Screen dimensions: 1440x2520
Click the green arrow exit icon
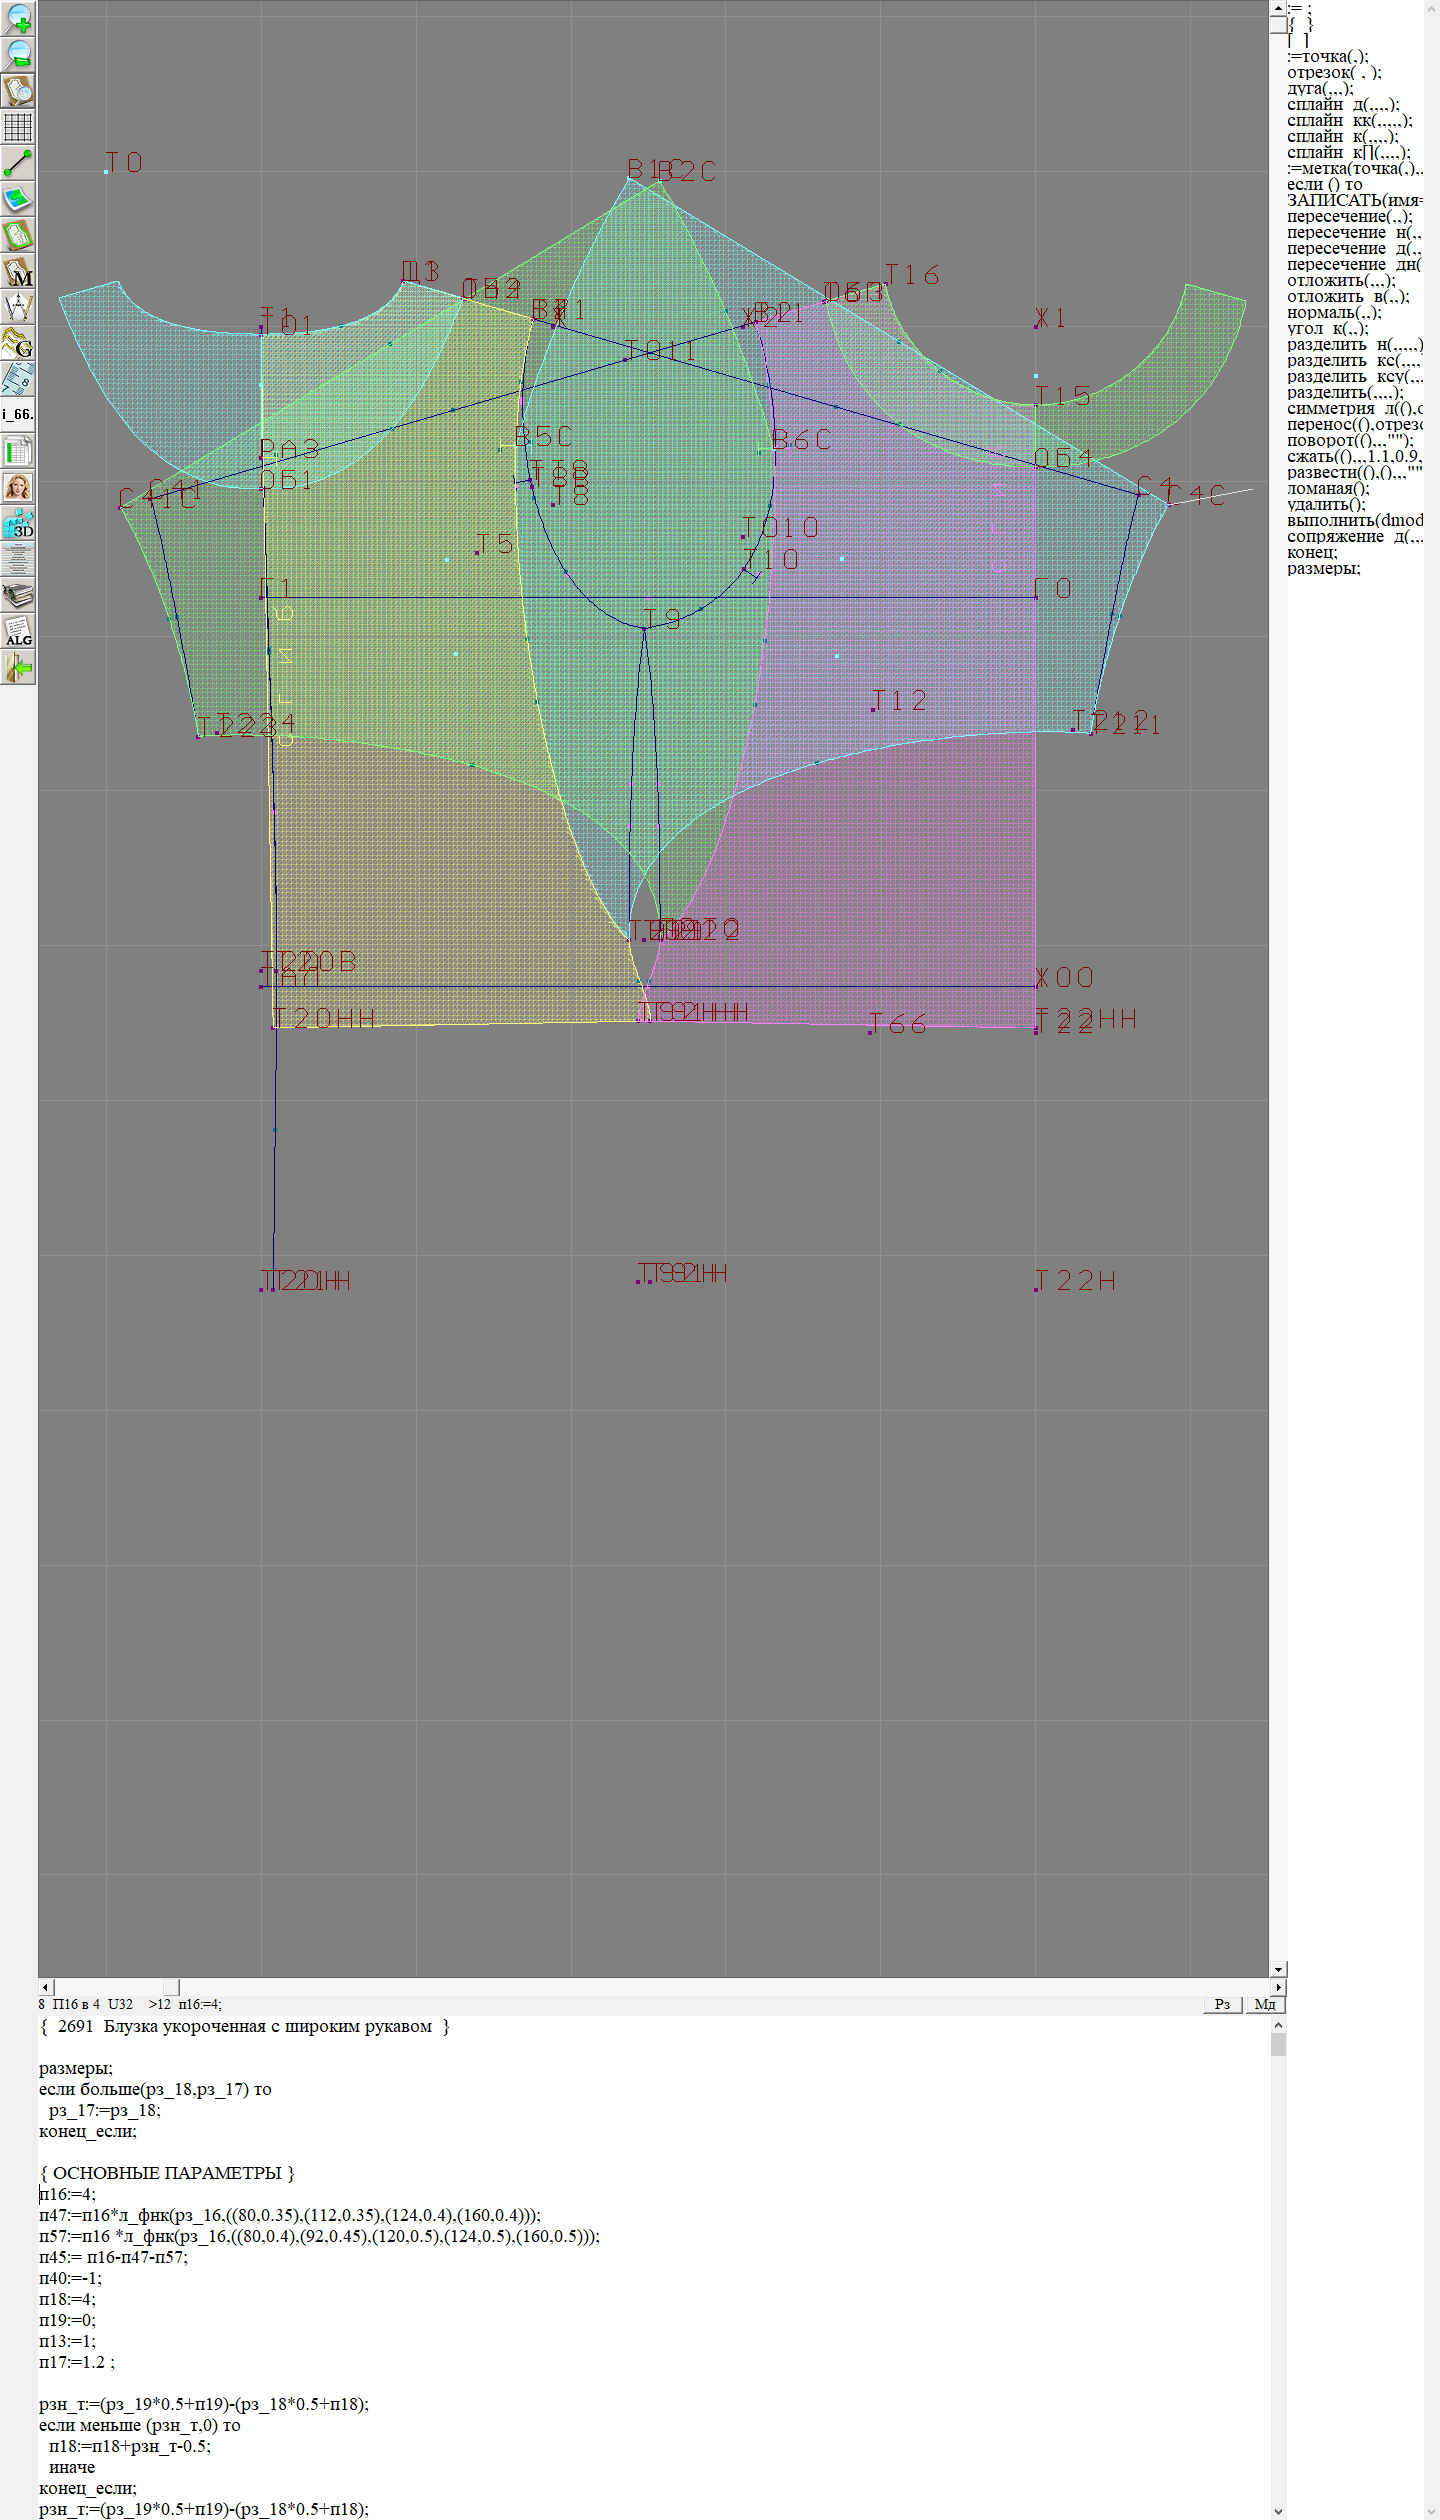18,667
